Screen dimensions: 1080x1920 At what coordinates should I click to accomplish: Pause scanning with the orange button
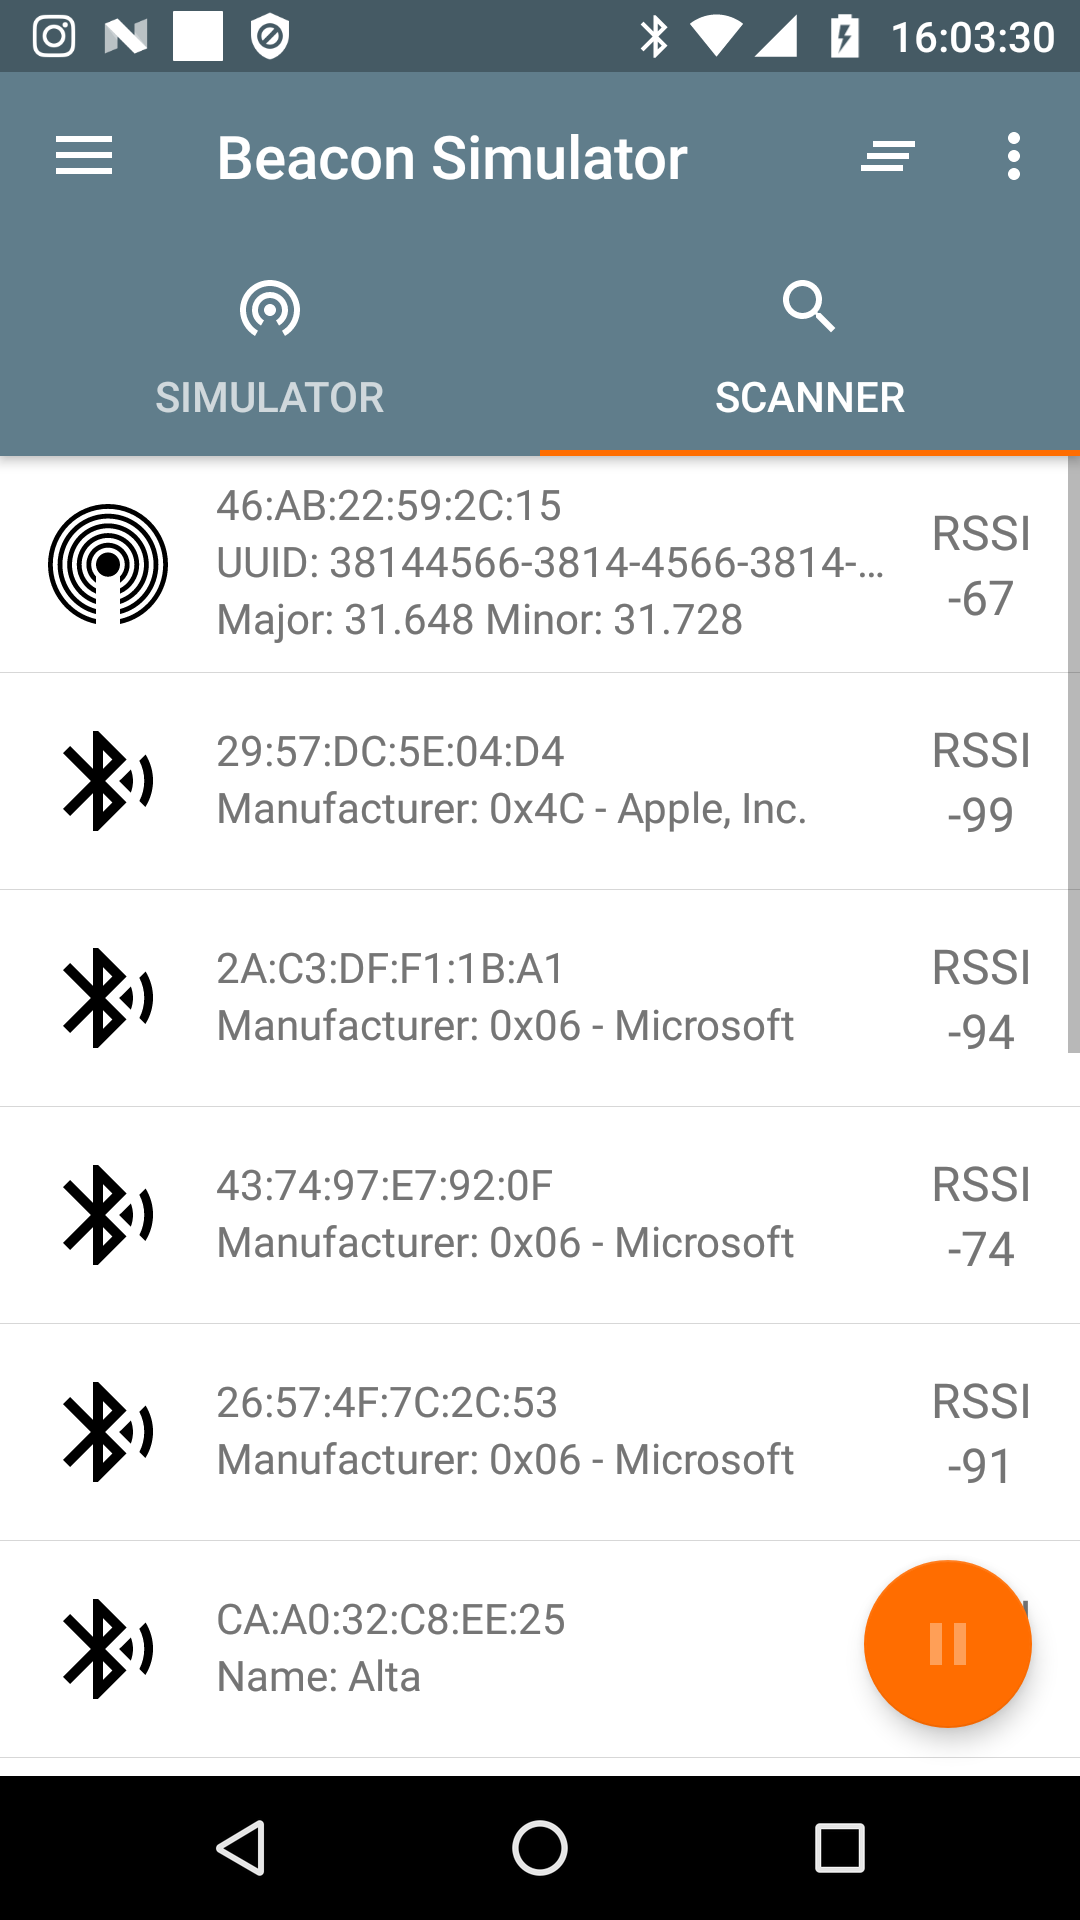947,1644
